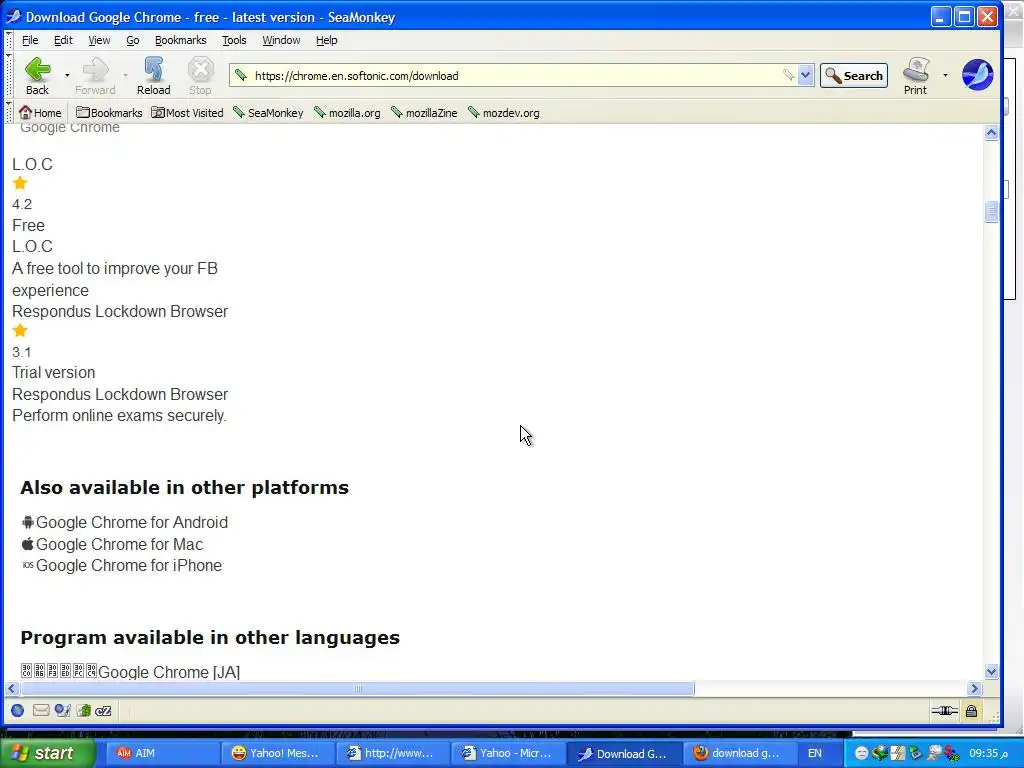Reload the current page

point(153,76)
